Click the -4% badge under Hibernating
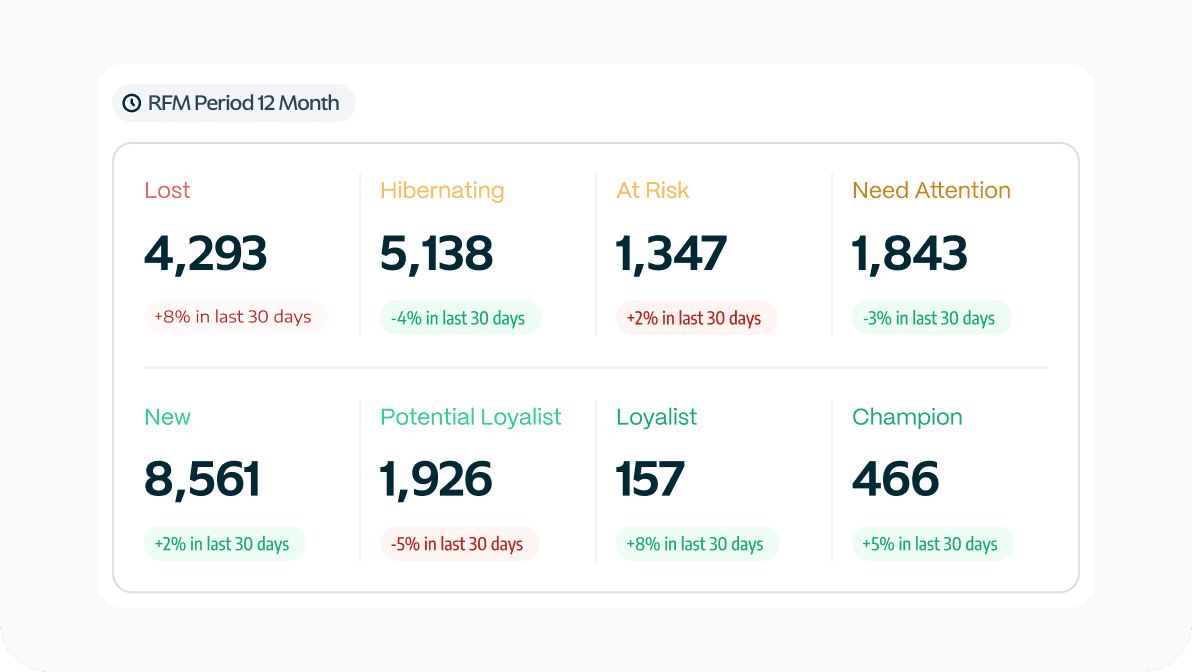 tap(461, 318)
